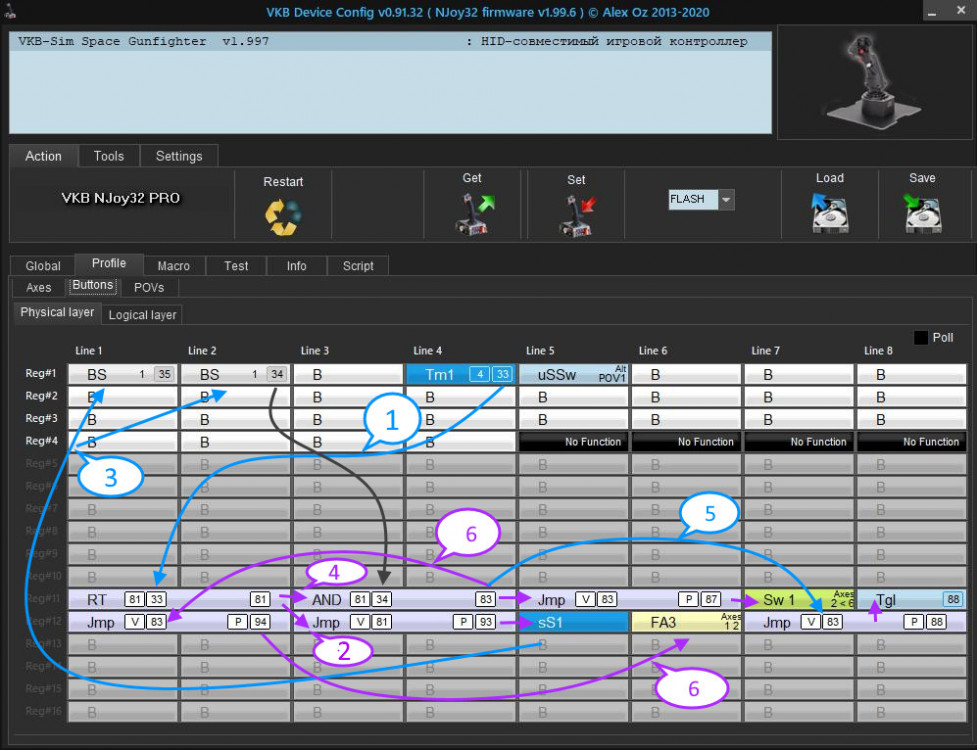Click the Set joystick icon
This screenshot has height=750, width=977.
(576, 216)
